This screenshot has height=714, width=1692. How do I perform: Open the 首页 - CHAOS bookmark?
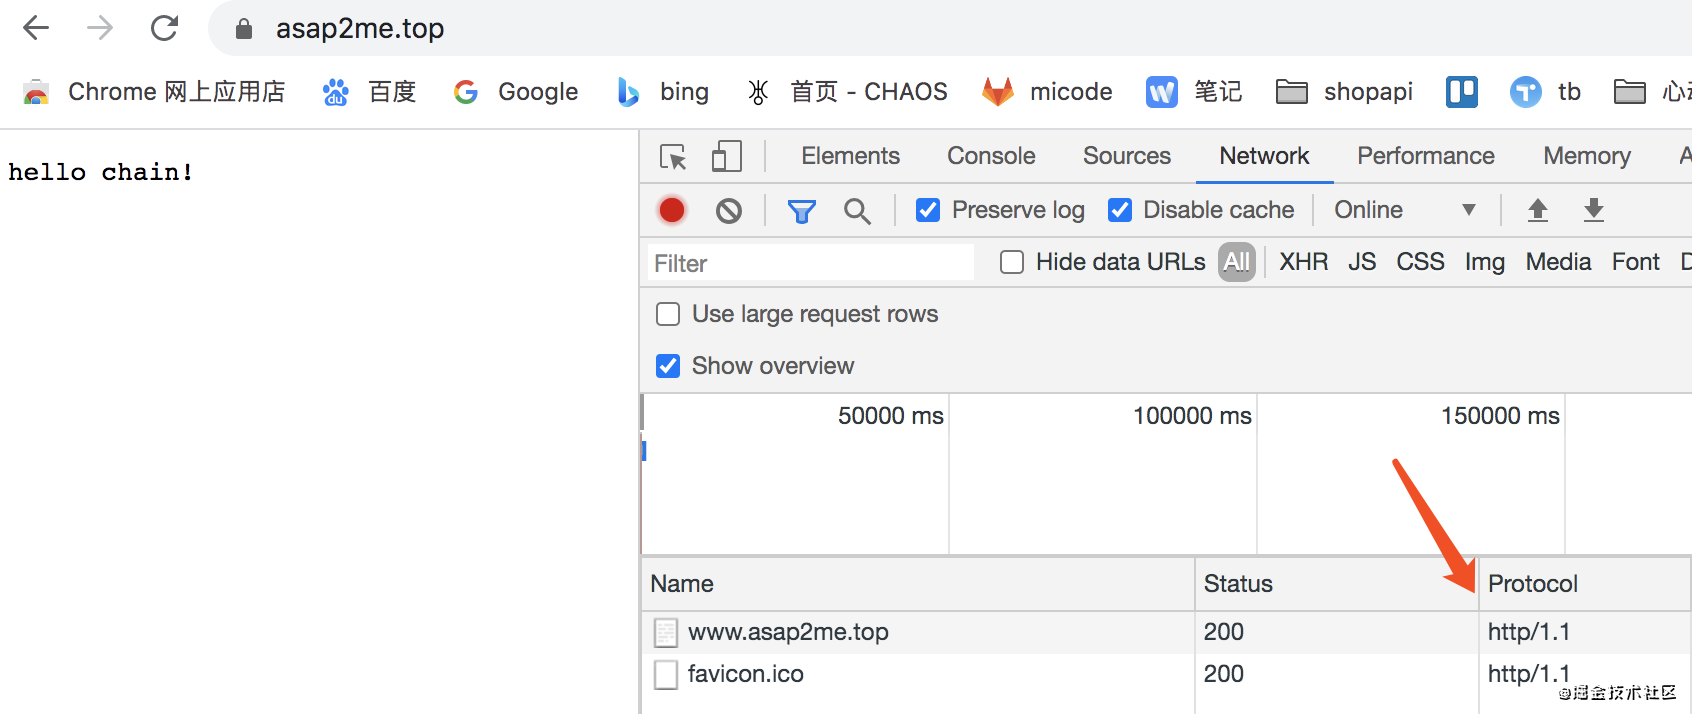(x=848, y=92)
